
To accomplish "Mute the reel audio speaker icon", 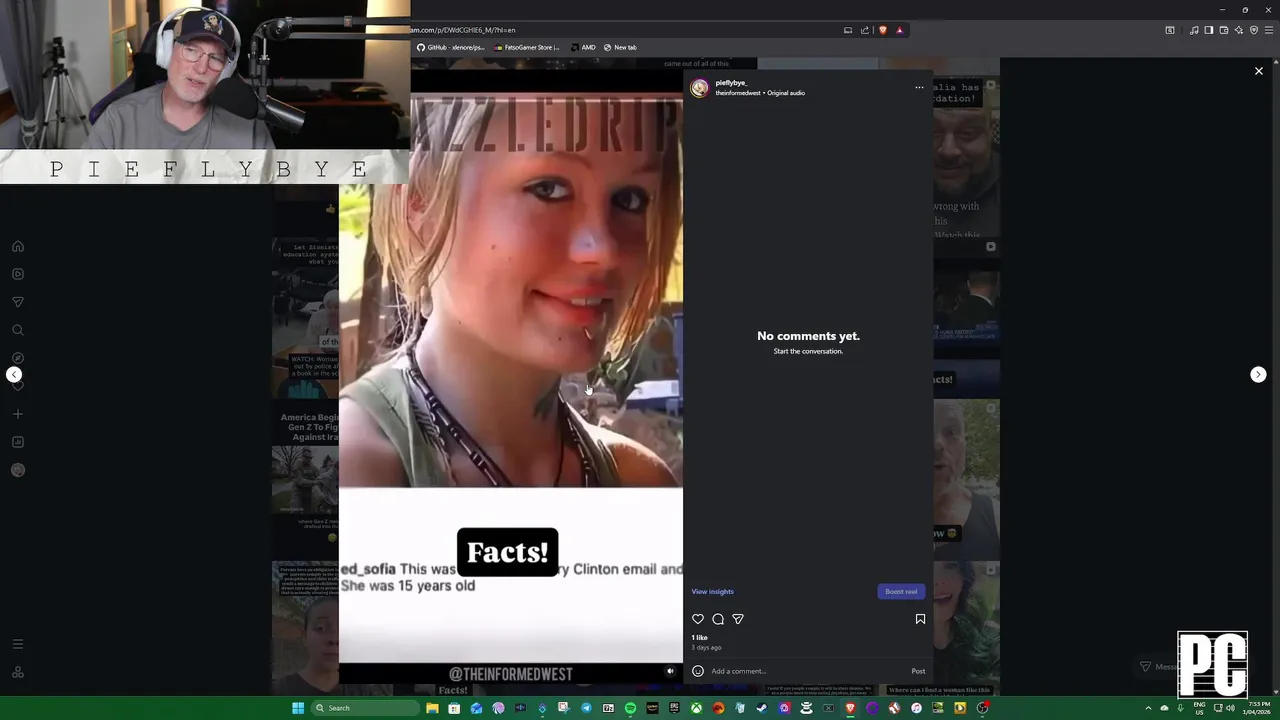I will tap(670, 671).
